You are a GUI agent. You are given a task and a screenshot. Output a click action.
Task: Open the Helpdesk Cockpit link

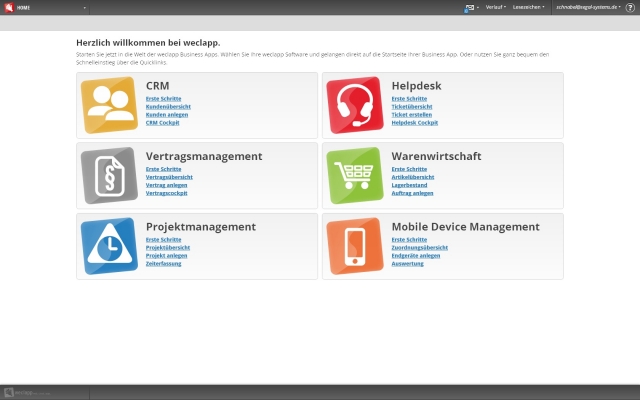point(415,122)
